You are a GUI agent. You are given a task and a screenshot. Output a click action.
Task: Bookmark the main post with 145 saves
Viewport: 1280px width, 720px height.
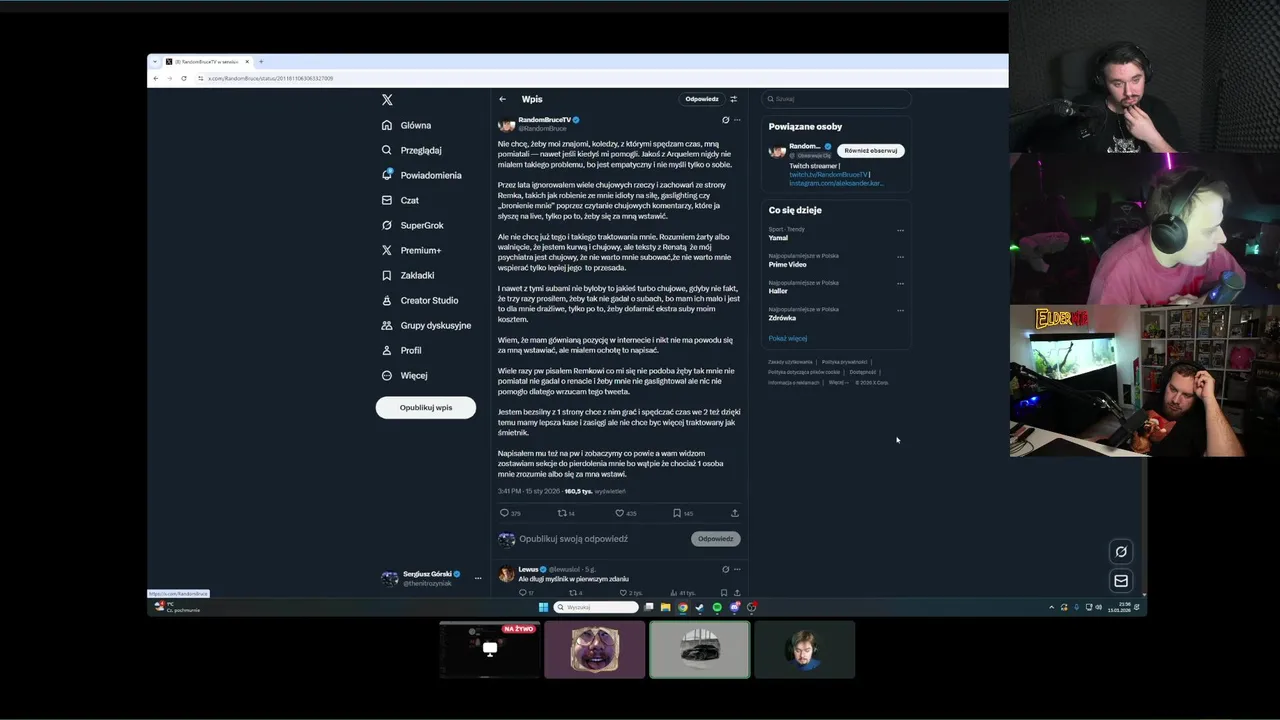pos(676,513)
